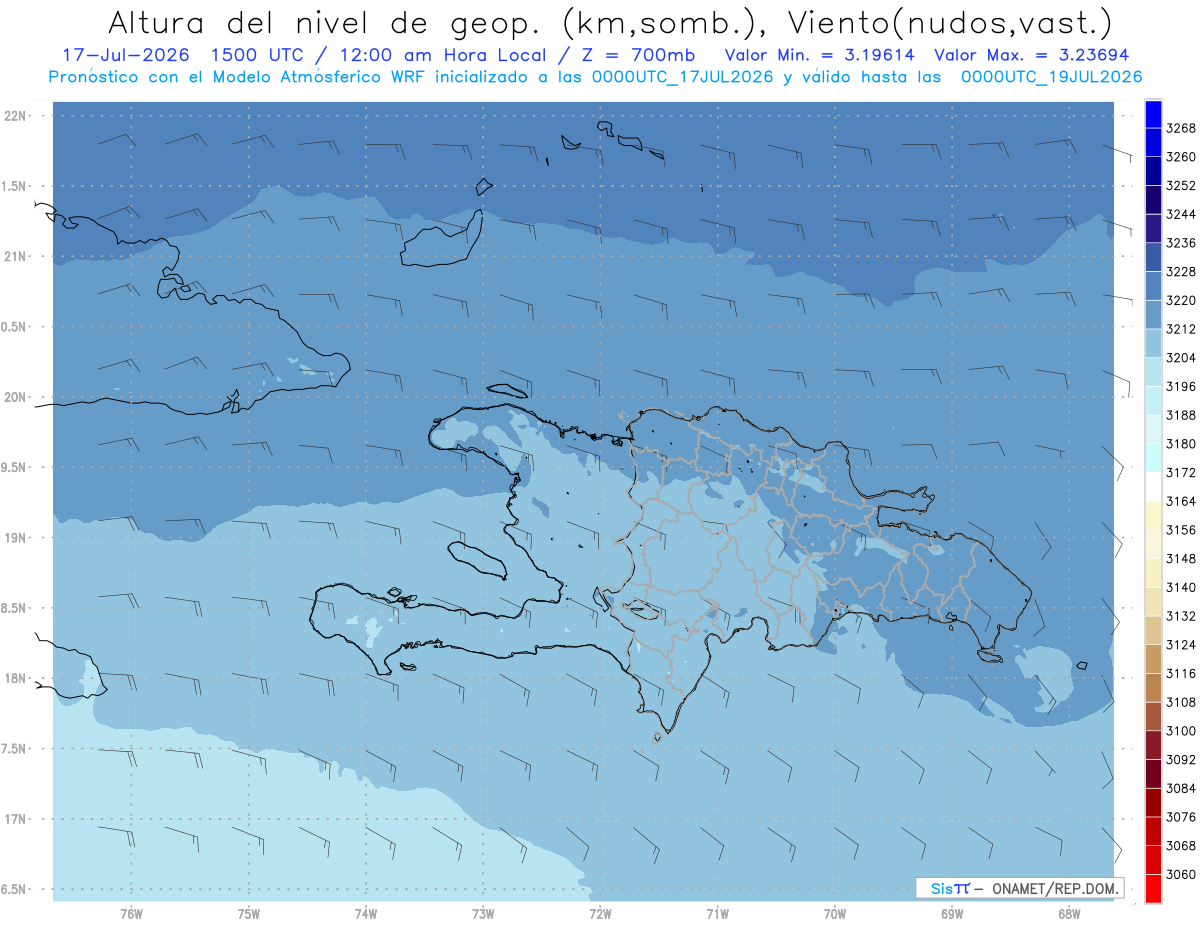Click the red swatch below 3060
This screenshot has width=1200, height=927.
[1153, 888]
